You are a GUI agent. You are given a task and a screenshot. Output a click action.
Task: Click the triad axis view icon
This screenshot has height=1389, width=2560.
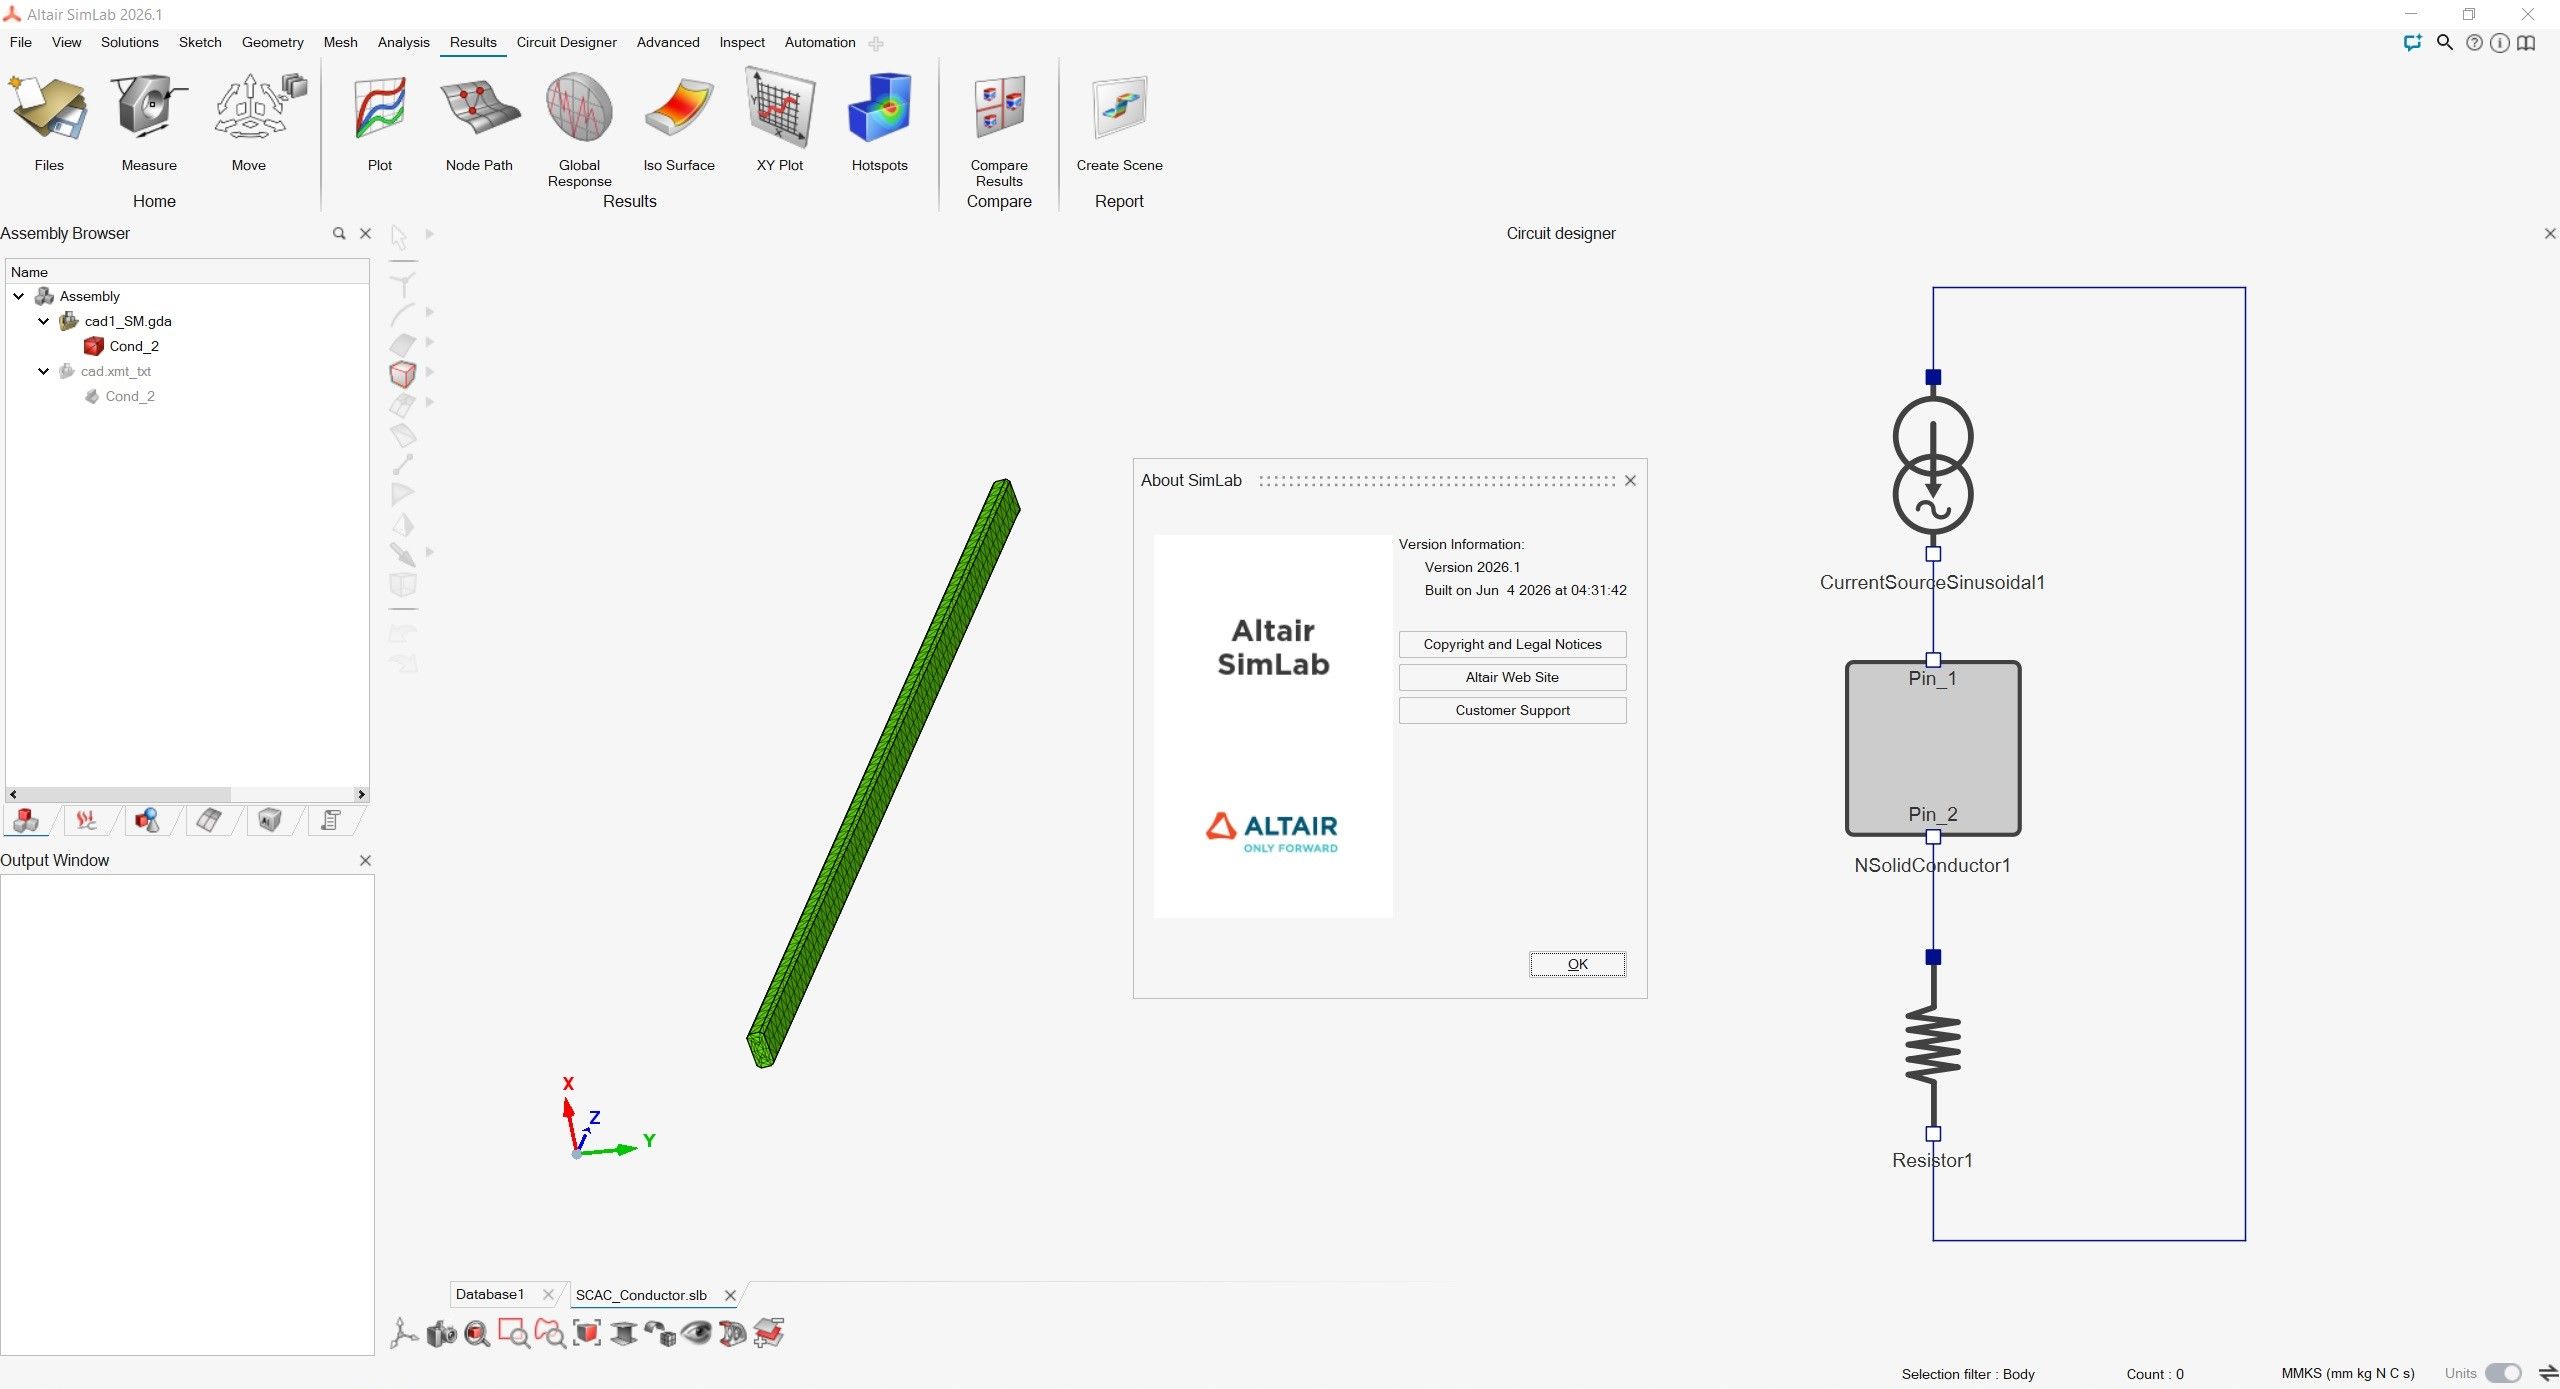point(404,1333)
